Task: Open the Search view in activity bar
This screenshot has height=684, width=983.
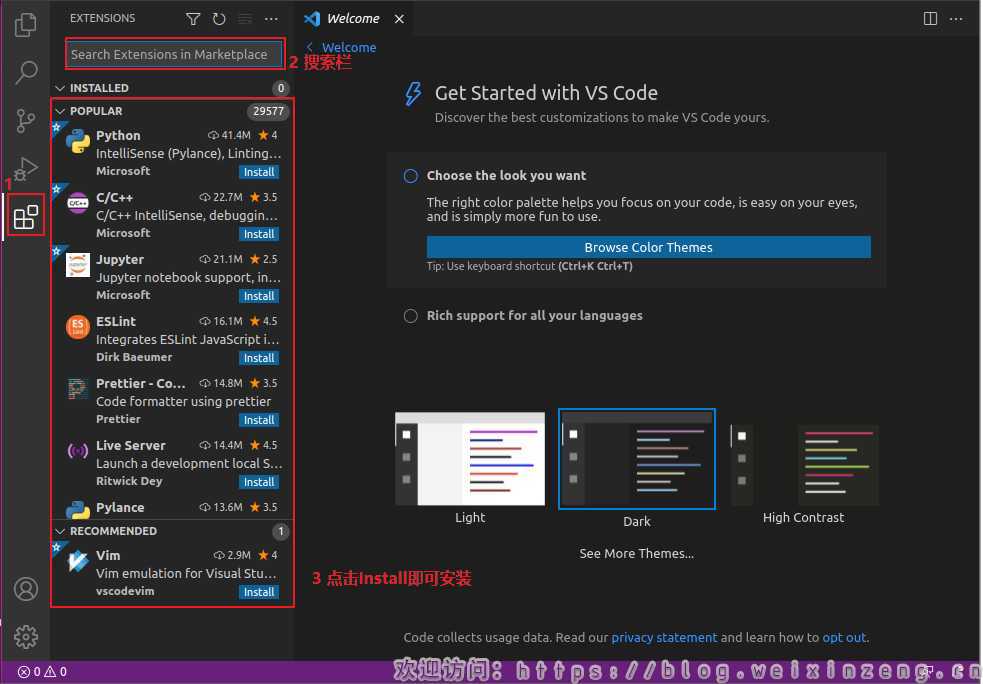Action: coord(26,72)
